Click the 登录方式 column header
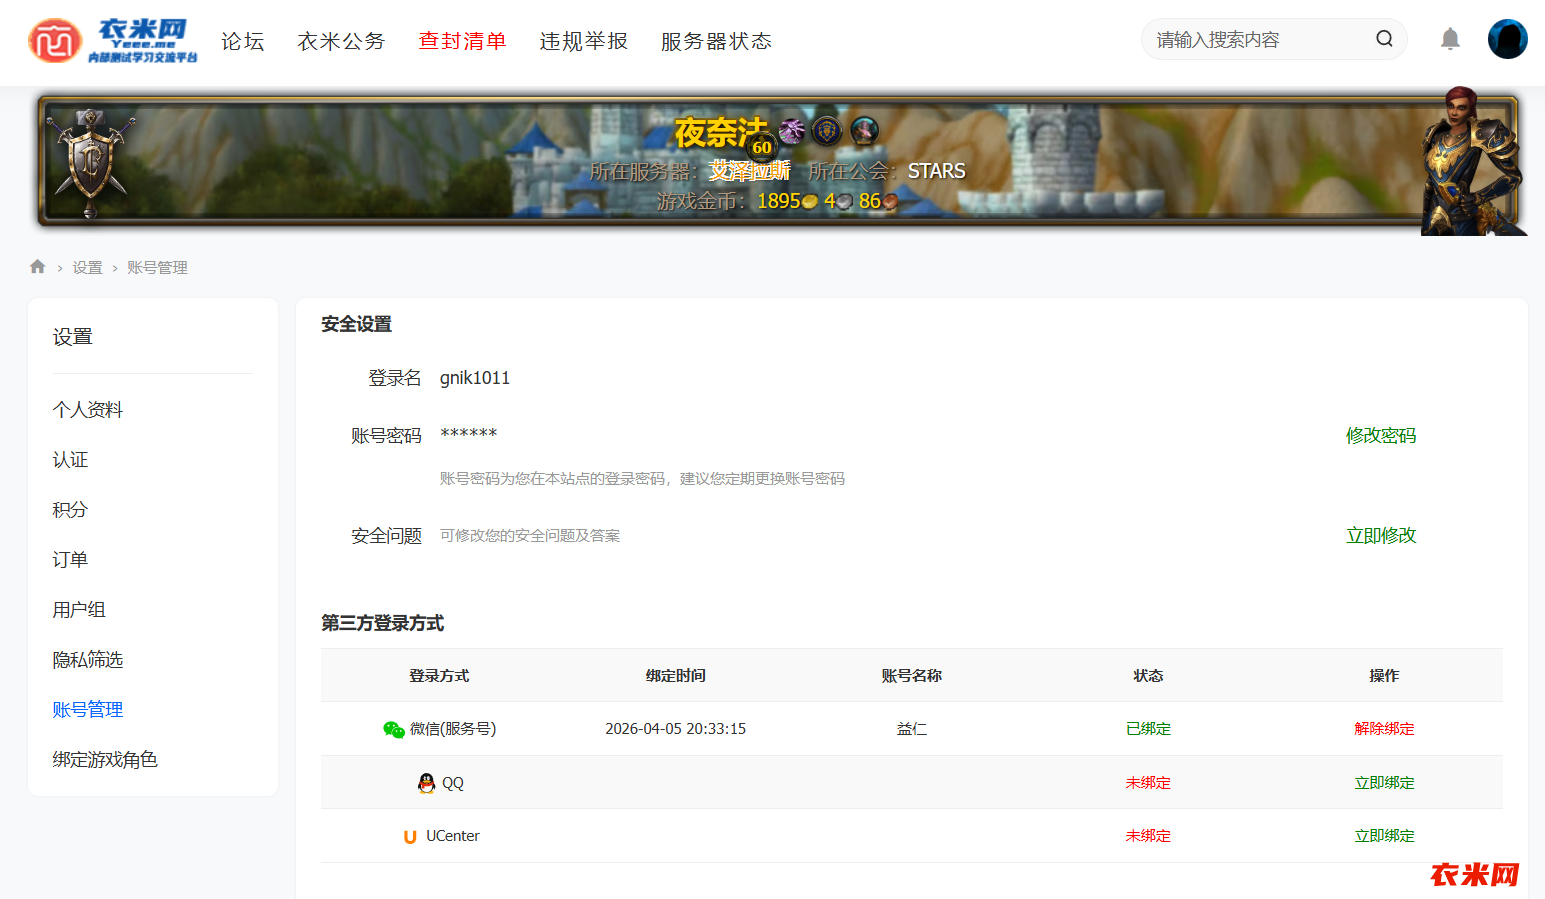This screenshot has height=899, width=1545. point(439,676)
